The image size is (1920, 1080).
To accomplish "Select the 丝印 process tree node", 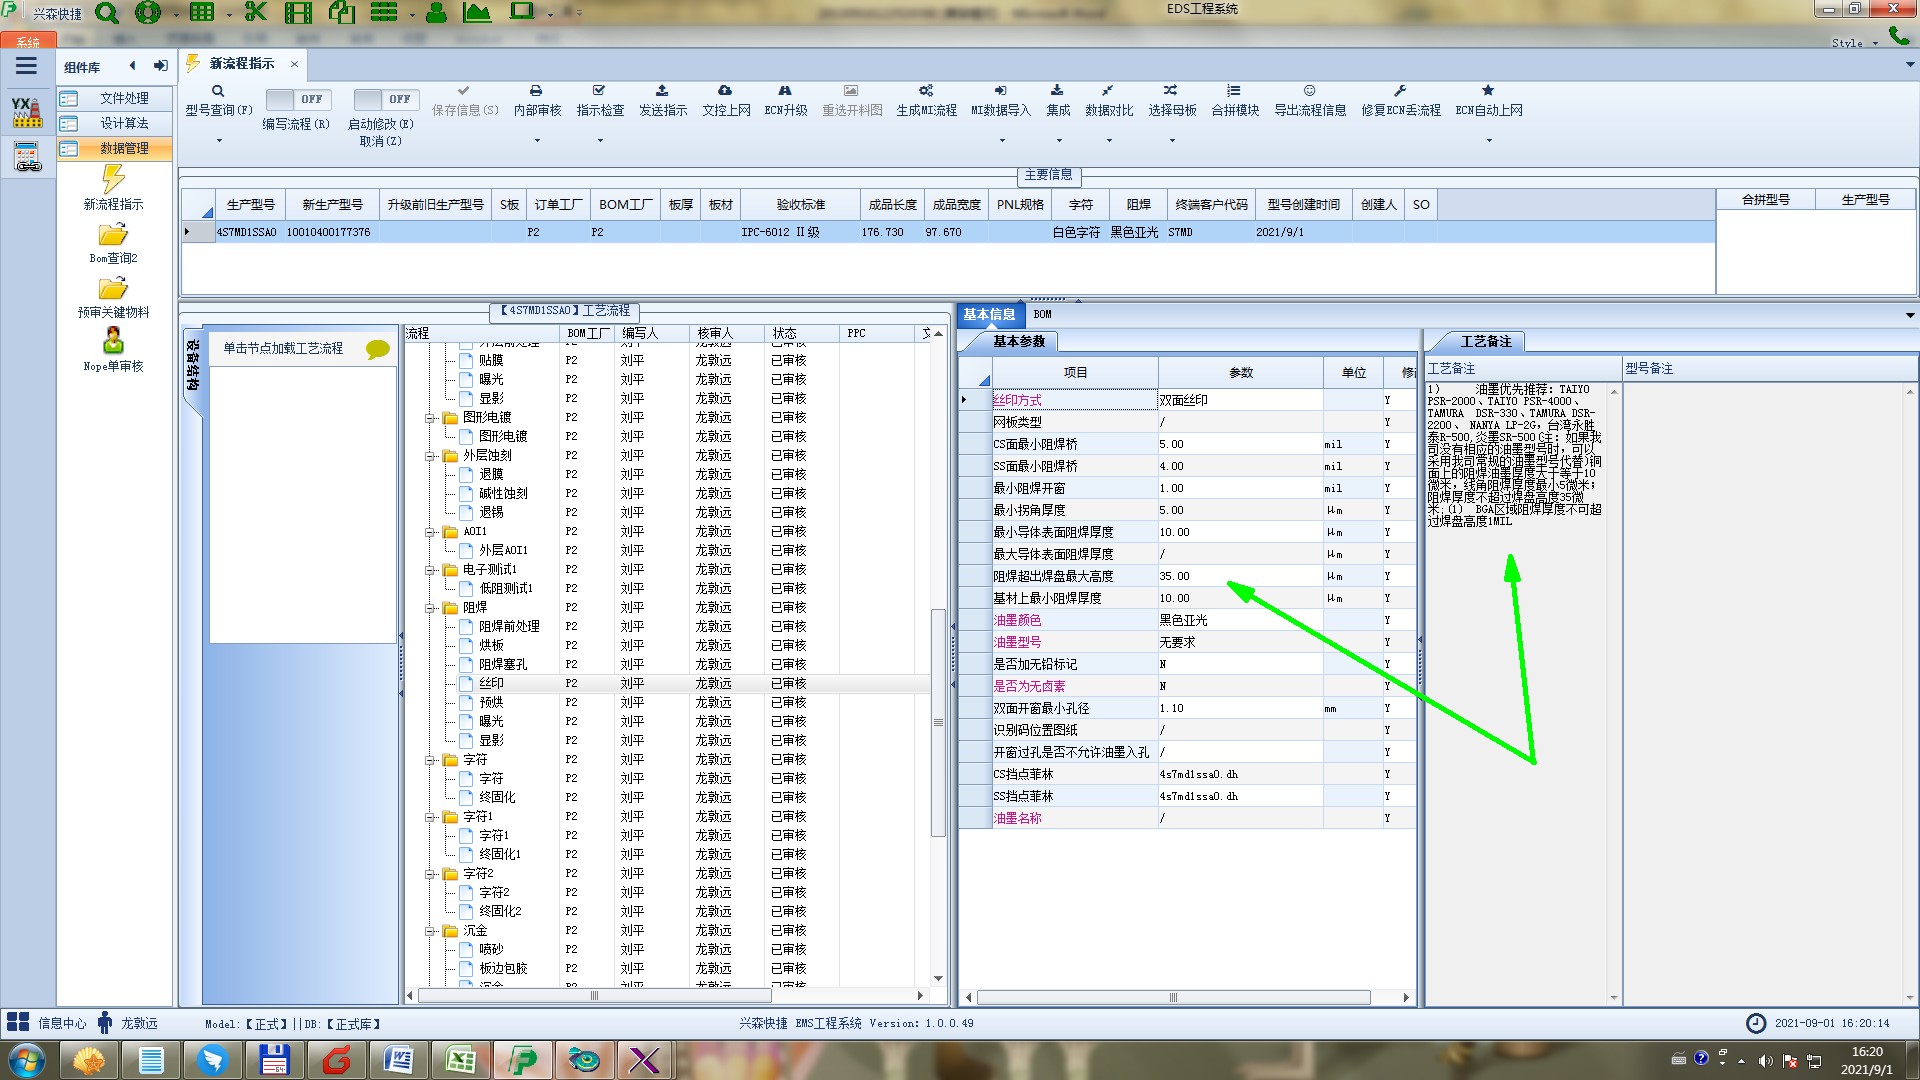I will (x=491, y=684).
